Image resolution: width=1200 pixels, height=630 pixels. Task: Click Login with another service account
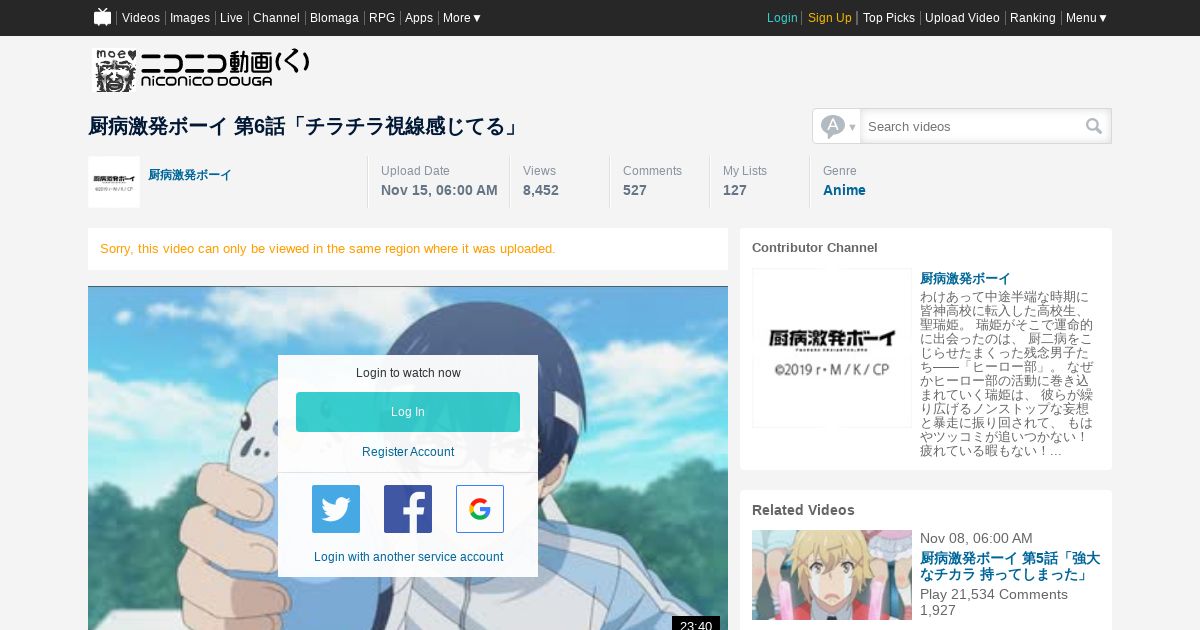pyautogui.click(x=408, y=557)
